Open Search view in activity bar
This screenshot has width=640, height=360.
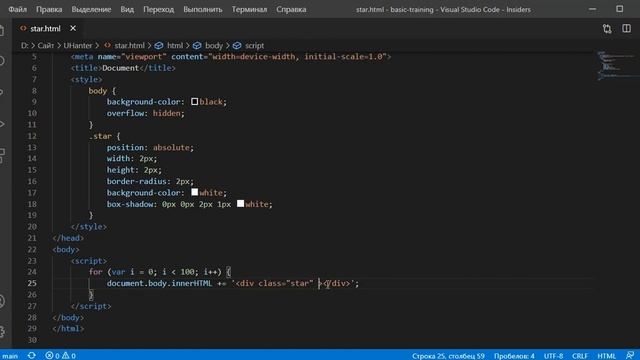click(x=2, y=61)
